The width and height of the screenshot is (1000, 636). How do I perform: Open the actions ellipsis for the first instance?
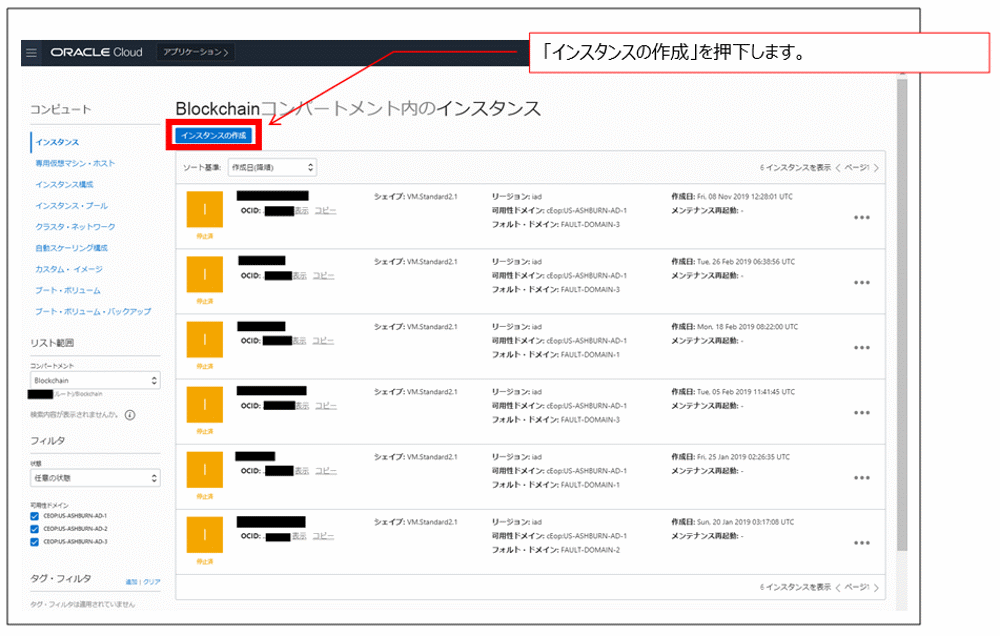click(x=861, y=217)
